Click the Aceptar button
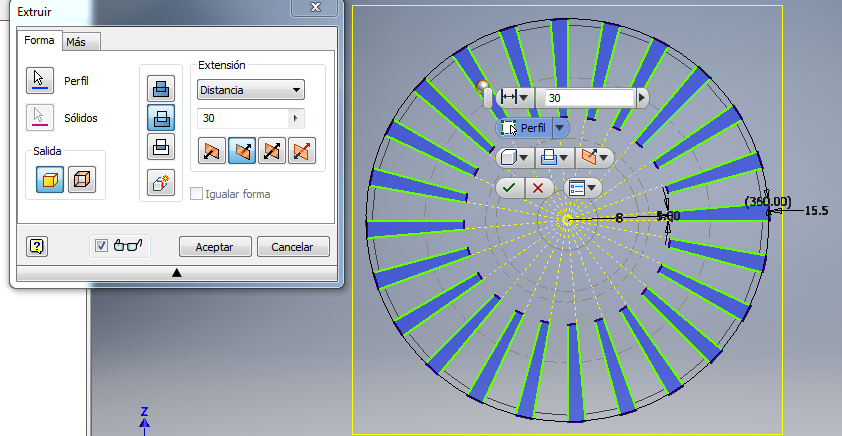Viewport: 842px width, 436px height. (215, 247)
